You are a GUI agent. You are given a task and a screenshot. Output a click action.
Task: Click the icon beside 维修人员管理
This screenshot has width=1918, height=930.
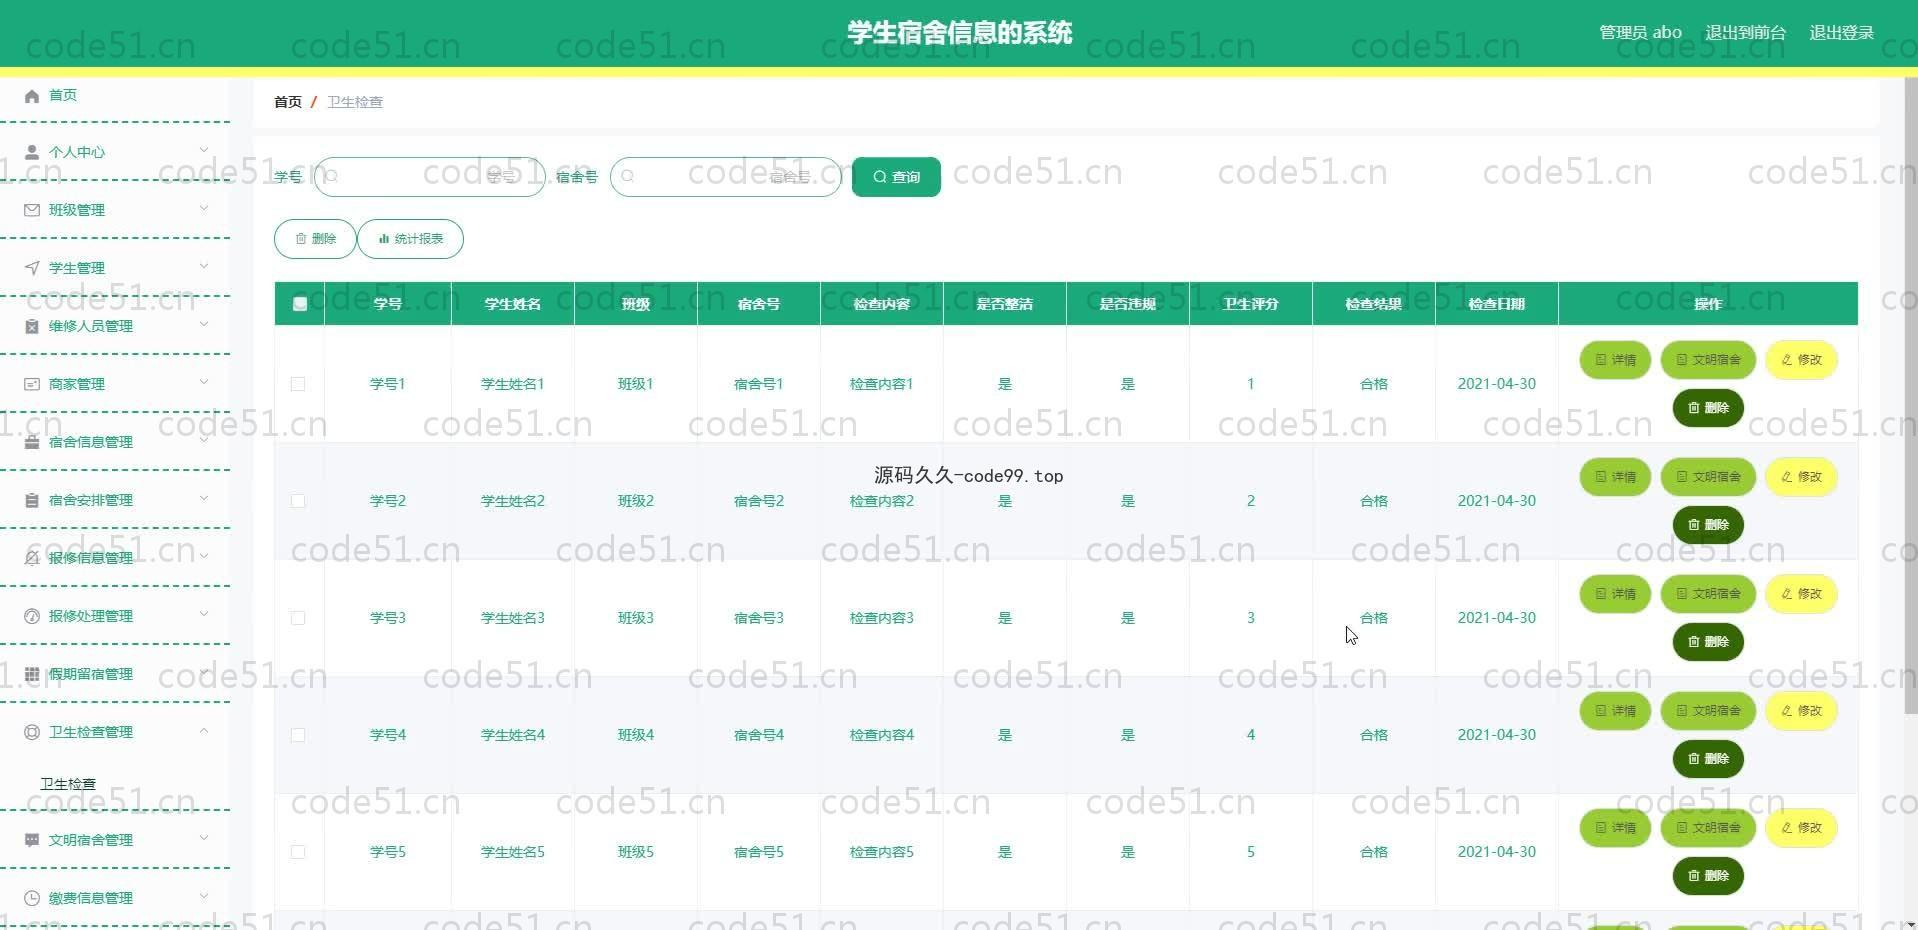pyautogui.click(x=32, y=326)
